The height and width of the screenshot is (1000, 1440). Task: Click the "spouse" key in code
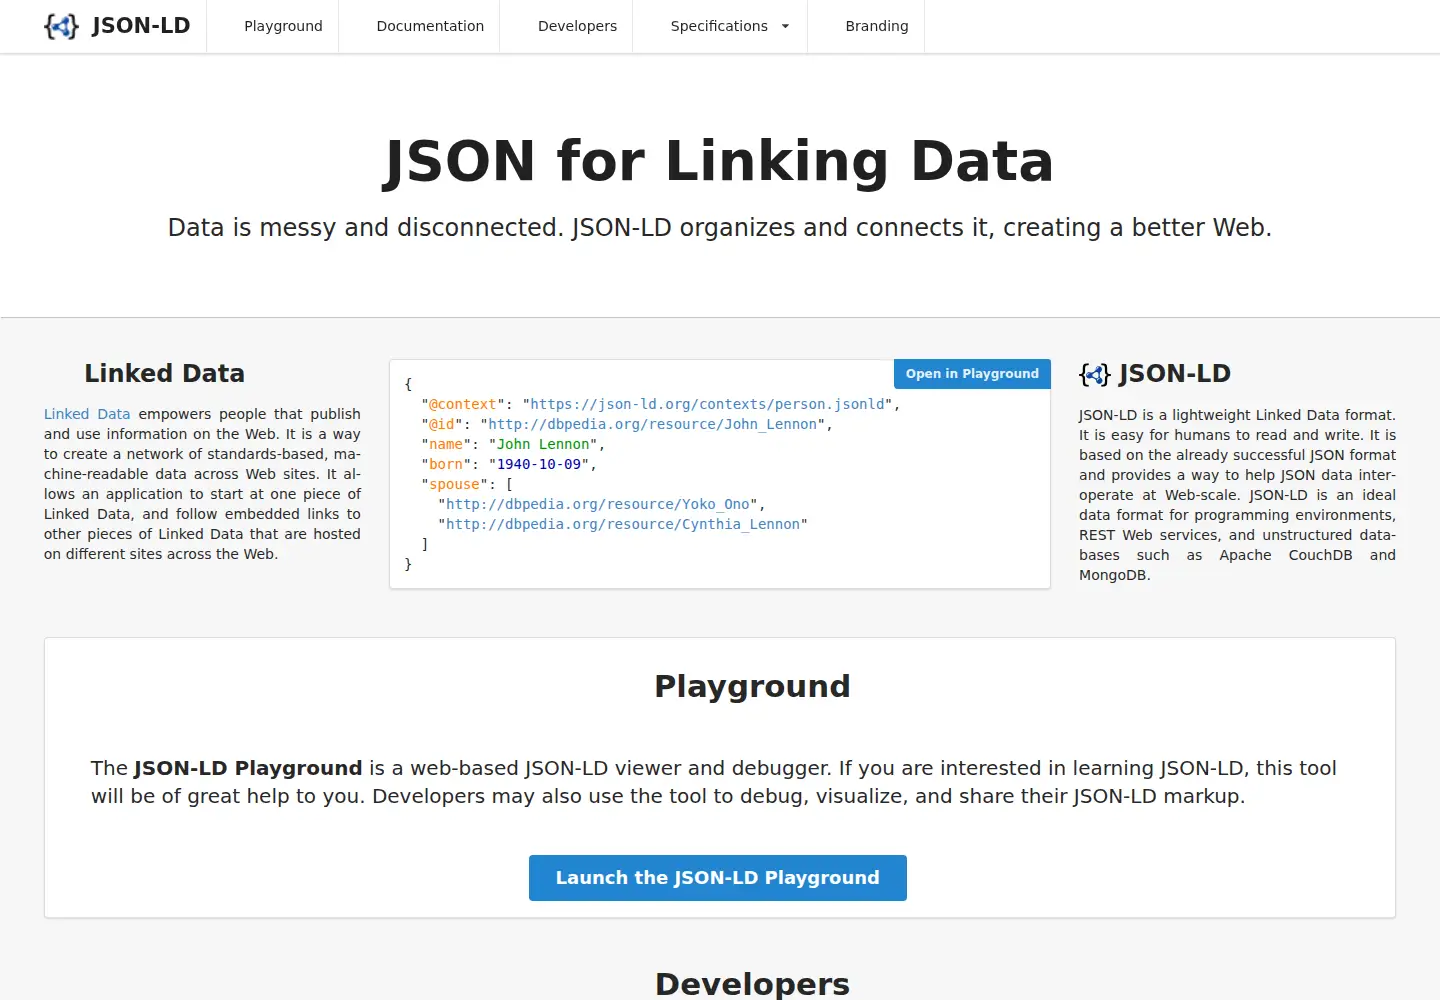(454, 484)
